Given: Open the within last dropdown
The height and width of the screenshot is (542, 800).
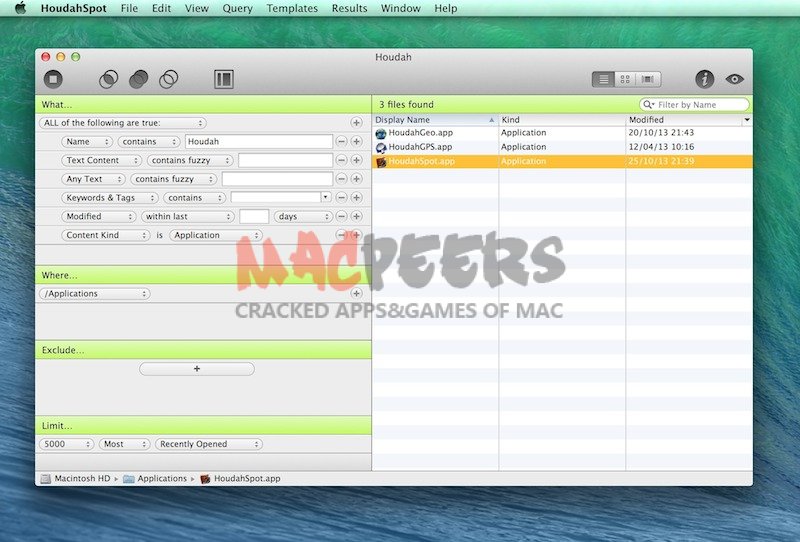Looking at the screenshot, I should (x=187, y=216).
